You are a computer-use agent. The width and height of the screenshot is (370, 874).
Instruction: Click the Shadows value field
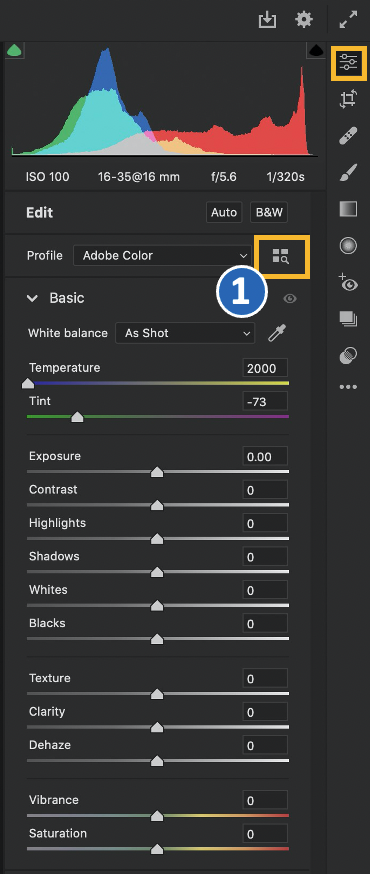point(265,557)
